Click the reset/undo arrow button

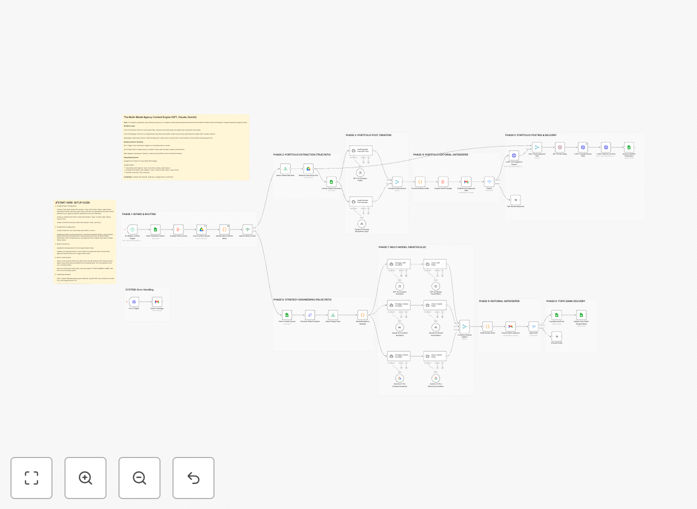coord(193,478)
